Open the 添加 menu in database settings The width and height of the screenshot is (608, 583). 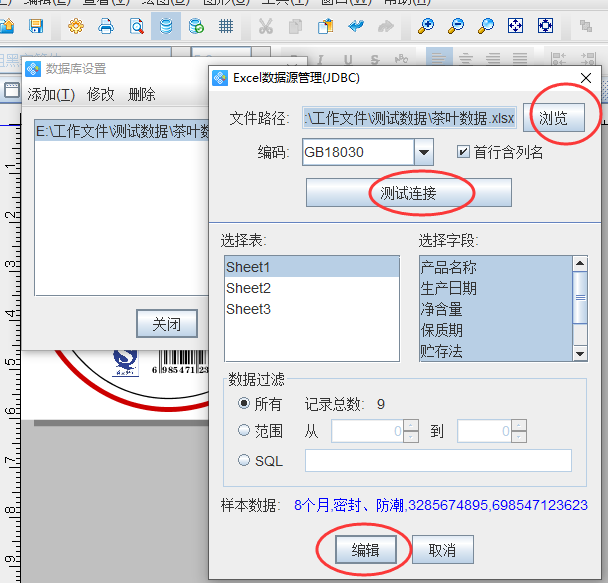(x=51, y=95)
